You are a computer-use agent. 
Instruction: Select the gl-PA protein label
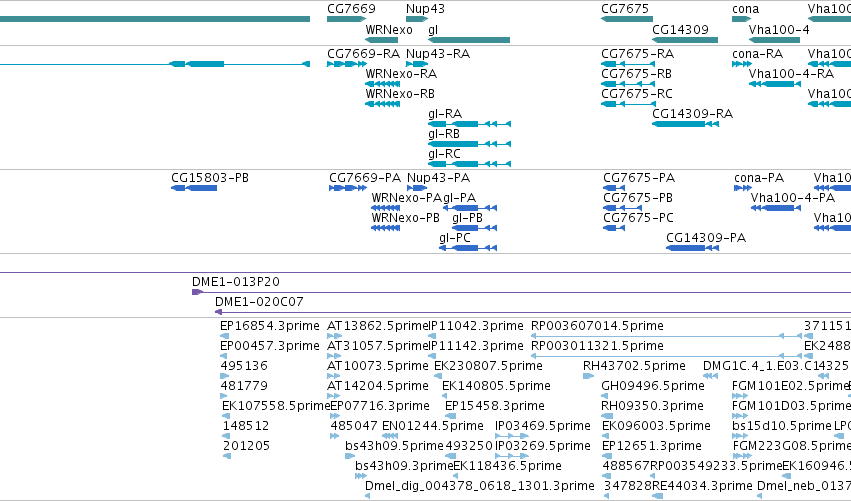(460, 198)
